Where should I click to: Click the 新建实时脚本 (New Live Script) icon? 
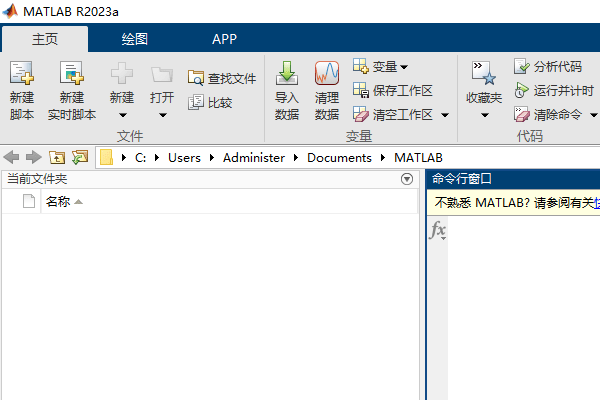pyautogui.click(x=72, y=72)
